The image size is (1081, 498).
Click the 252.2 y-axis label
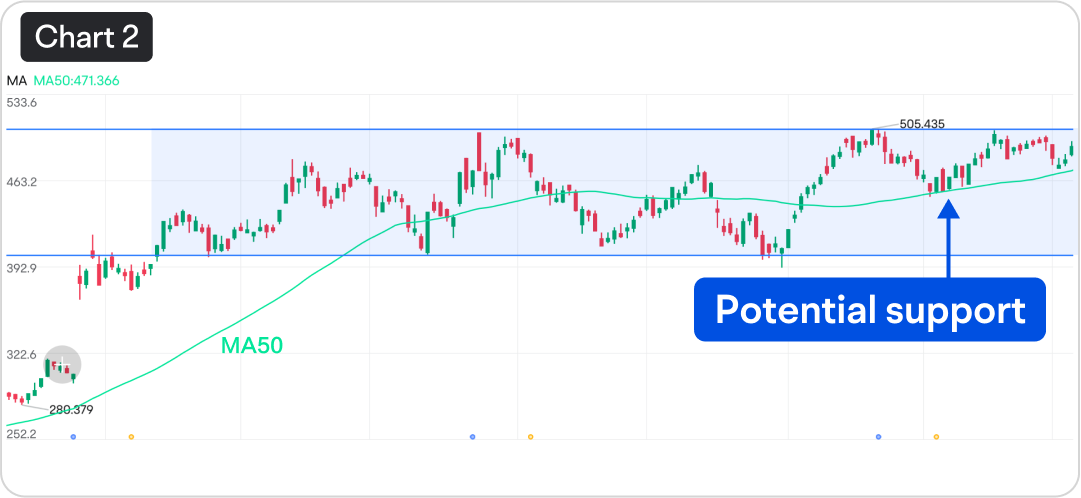(x=21, y=434)
